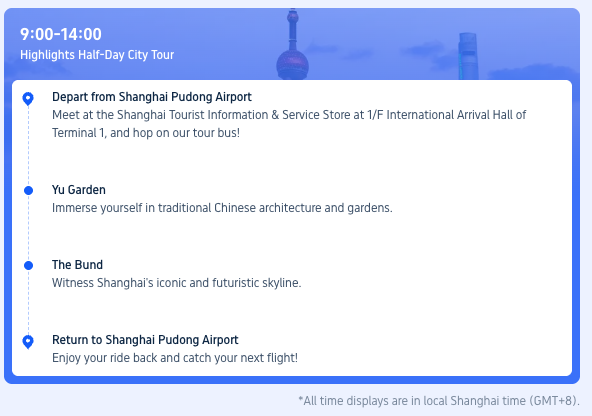Click the text about traditional Chinese architecture and gardens

222,208
